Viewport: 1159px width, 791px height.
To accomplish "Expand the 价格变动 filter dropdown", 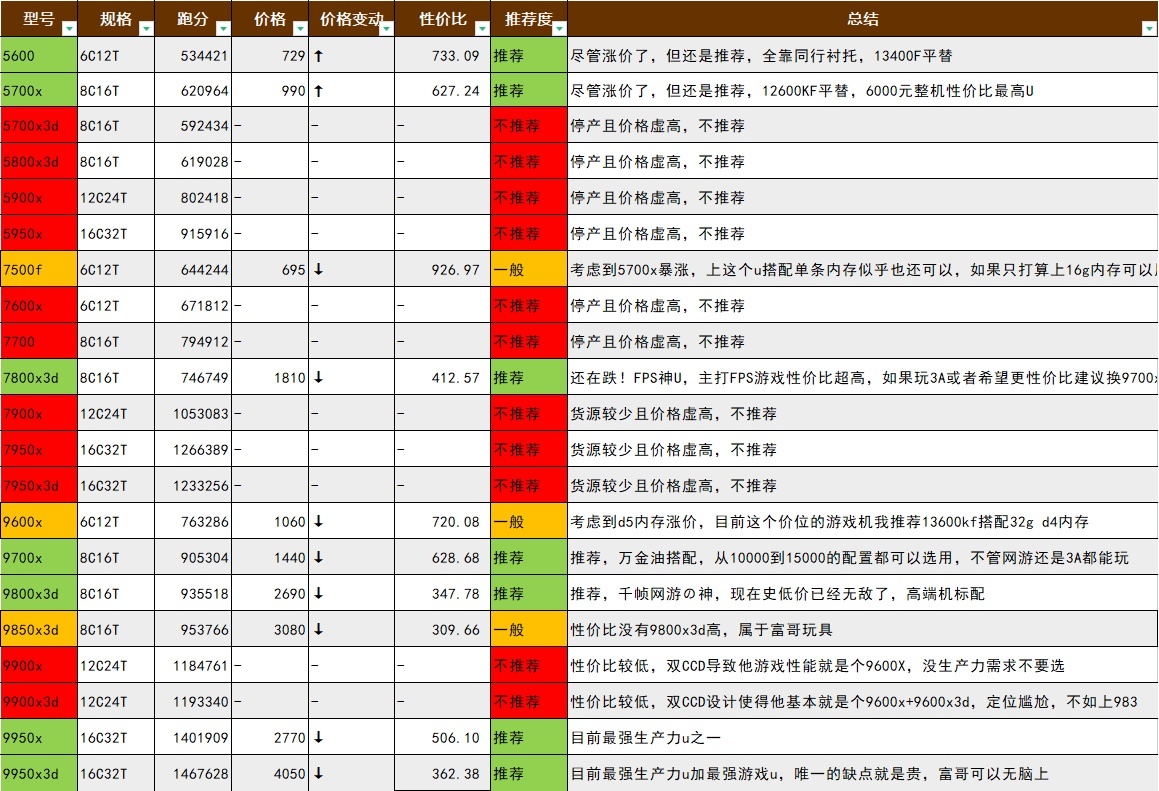I will 385,29.
